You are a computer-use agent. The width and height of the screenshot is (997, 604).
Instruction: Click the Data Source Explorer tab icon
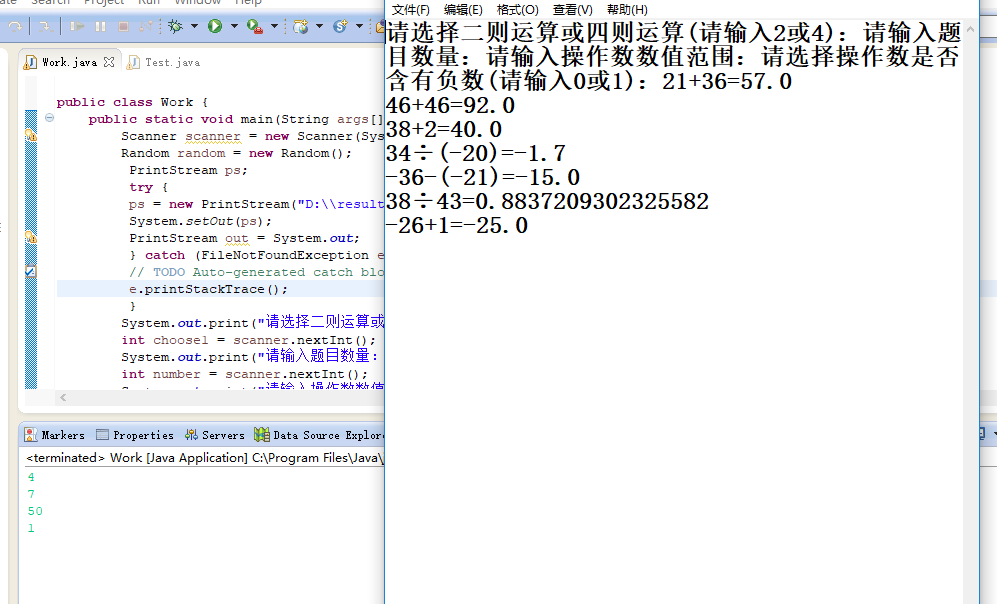261,435
